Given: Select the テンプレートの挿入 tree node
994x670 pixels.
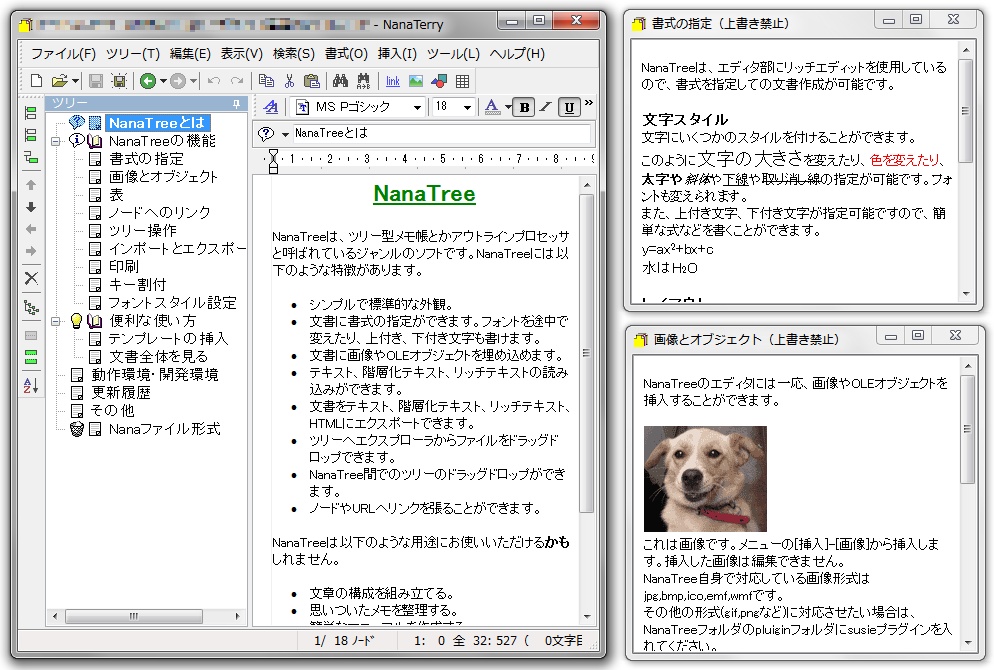Looking at the screenshot, I should pos(165,339).
